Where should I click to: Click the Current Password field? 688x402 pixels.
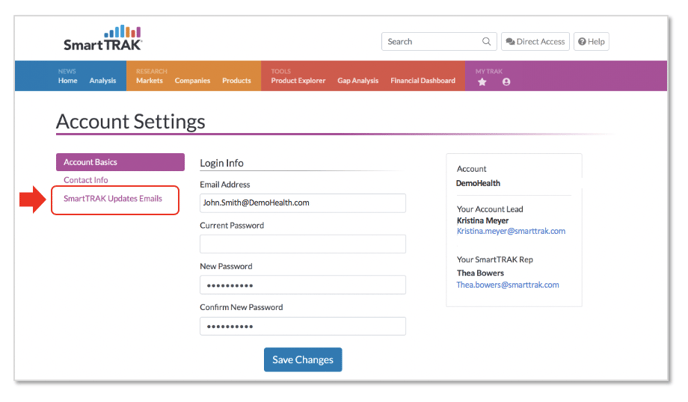[x=303, y=244]
